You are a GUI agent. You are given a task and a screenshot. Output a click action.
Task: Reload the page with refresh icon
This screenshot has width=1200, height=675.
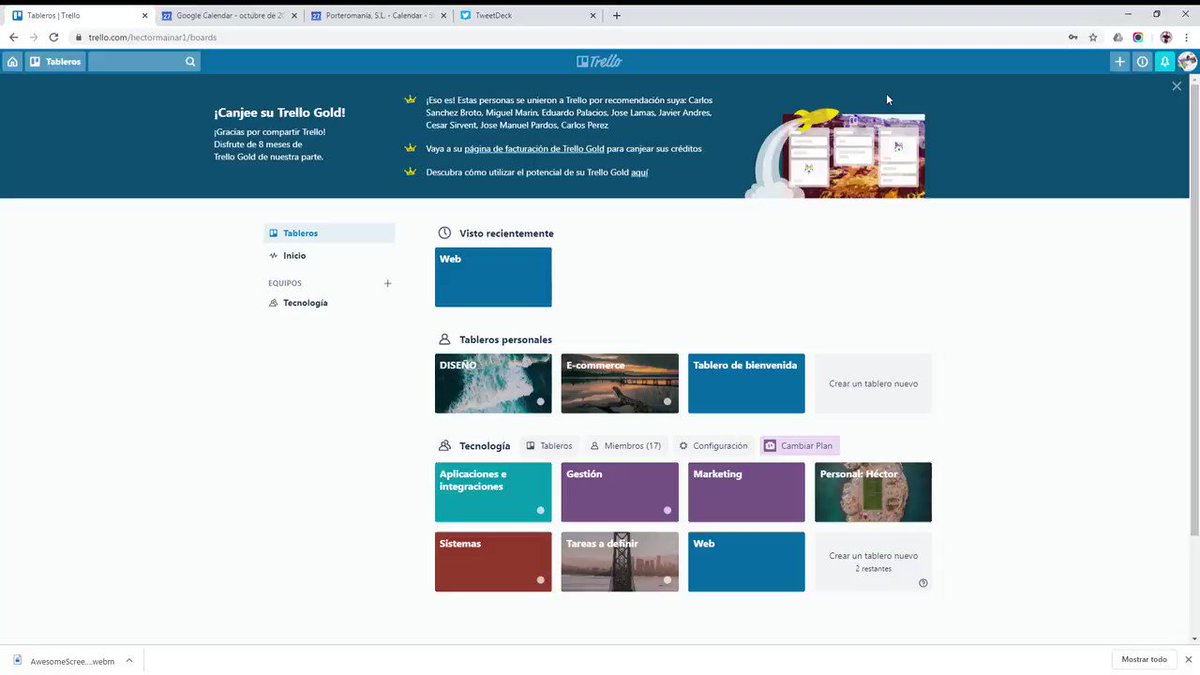(54, 37)
